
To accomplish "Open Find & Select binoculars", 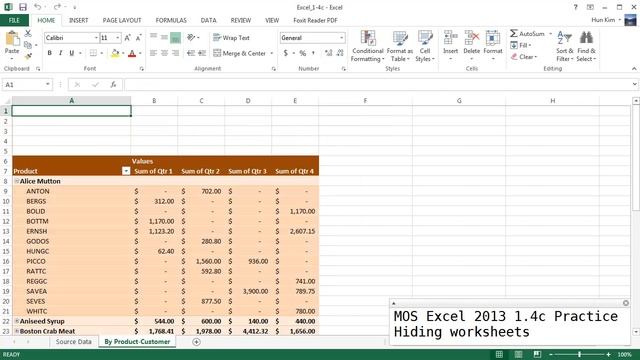I will [586, 46].
